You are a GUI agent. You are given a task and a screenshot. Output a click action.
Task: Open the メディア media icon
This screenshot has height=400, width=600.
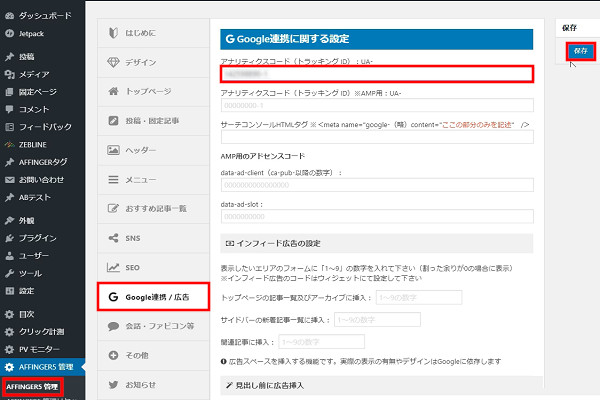[x=10, y=74]
